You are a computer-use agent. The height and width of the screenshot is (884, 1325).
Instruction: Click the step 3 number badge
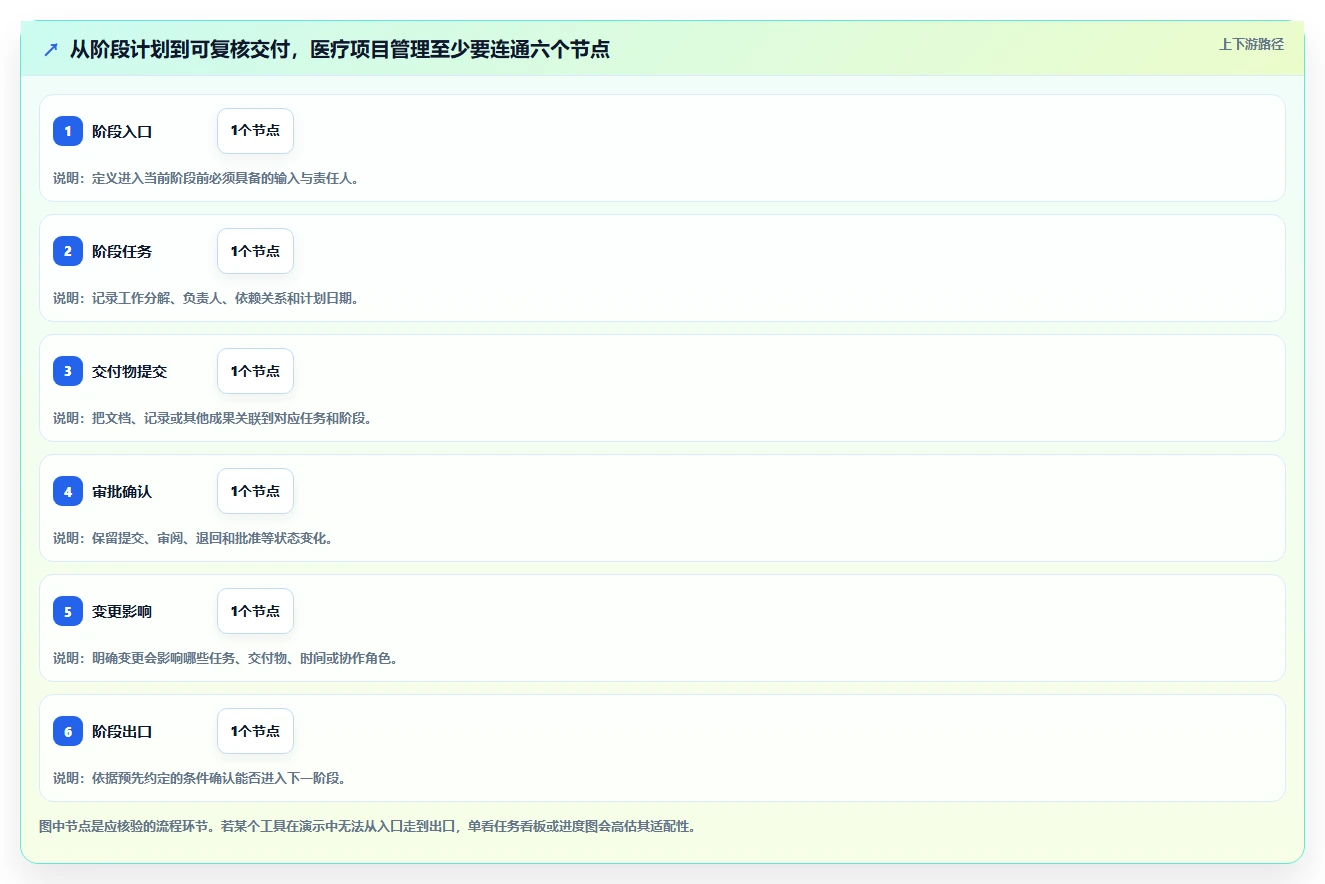(68, 371)
